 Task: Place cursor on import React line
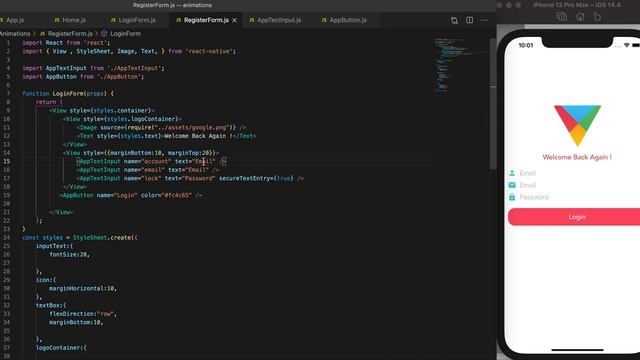pos(66,43)
